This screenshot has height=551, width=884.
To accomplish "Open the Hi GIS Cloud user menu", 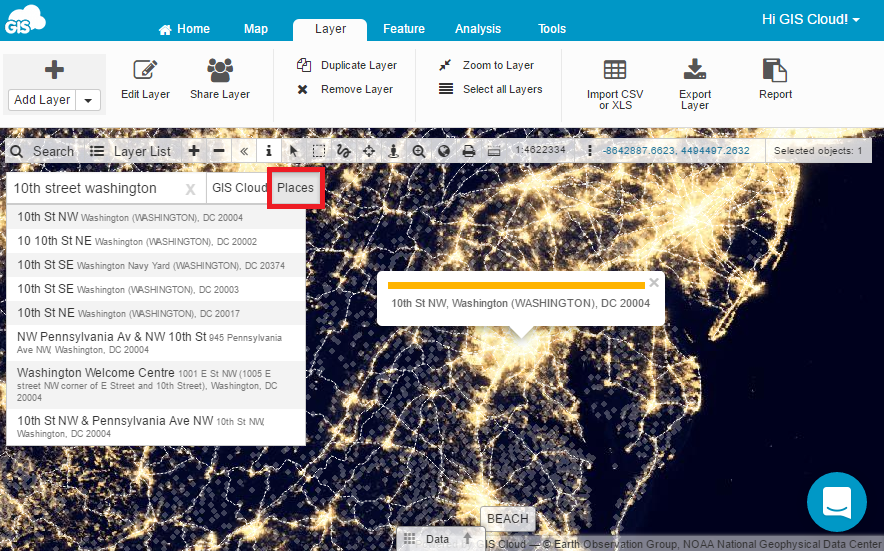I will click(810, 19).
